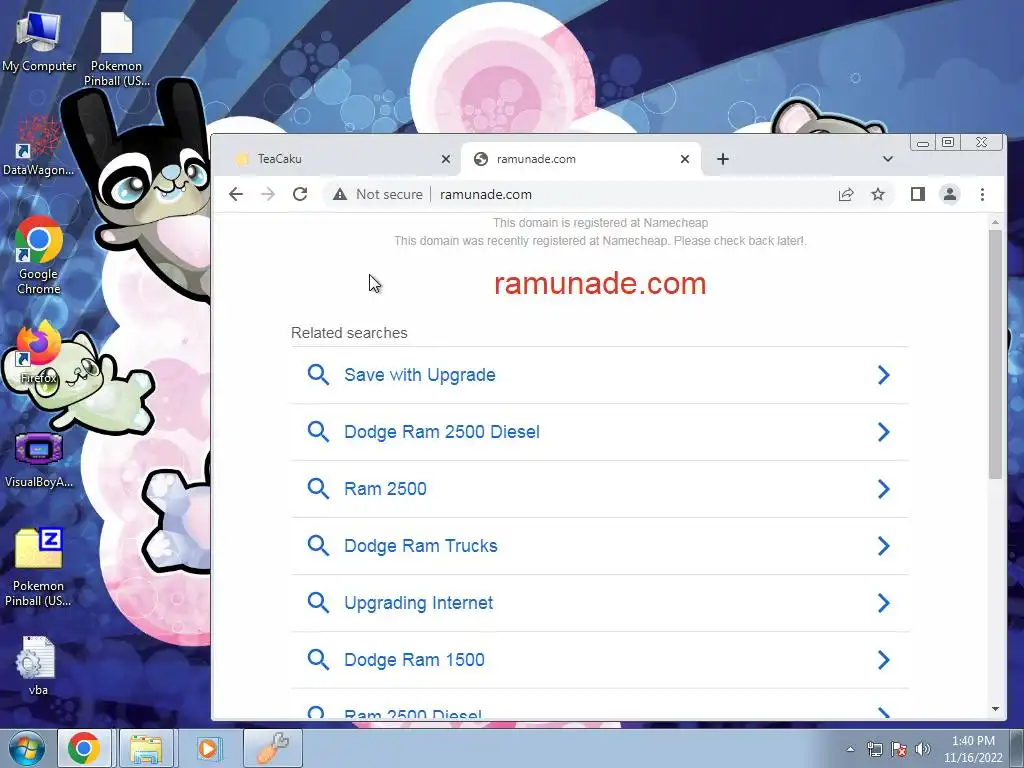Click the volume speaker tray icon

(x=922, y=749)
